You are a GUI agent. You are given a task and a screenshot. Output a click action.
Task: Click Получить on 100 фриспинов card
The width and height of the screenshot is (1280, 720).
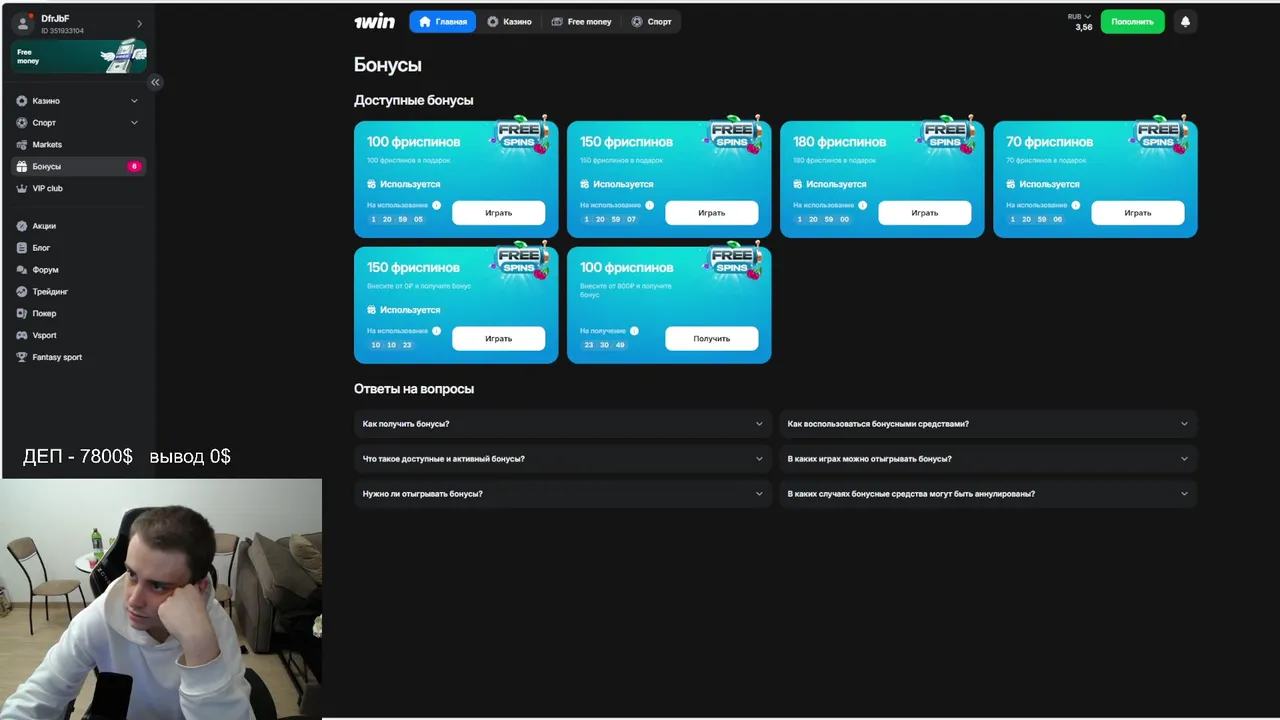(x=711, y=339)
